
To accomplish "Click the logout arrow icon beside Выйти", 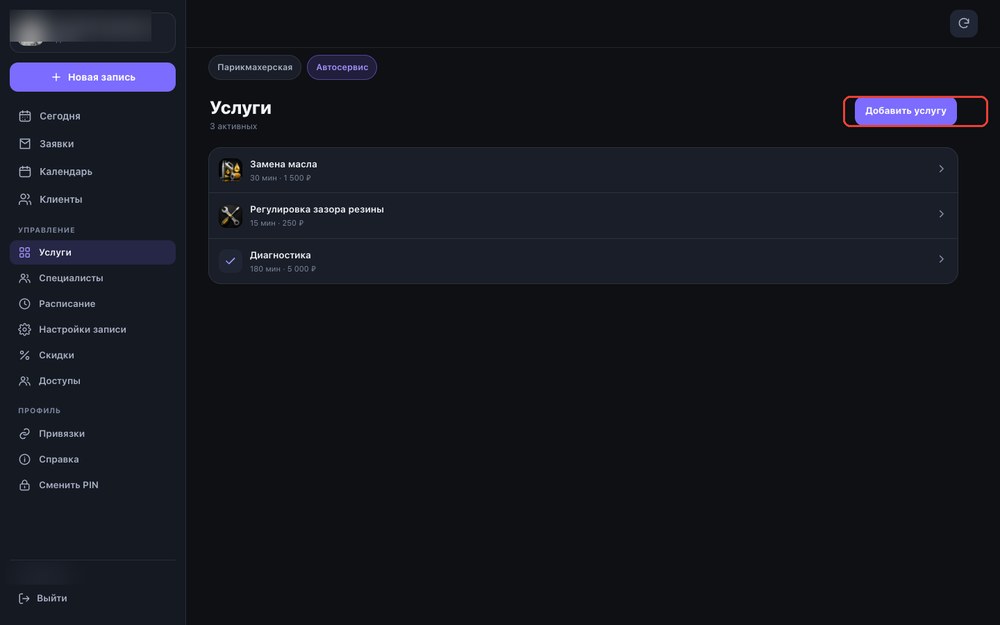I will (24, 598).
